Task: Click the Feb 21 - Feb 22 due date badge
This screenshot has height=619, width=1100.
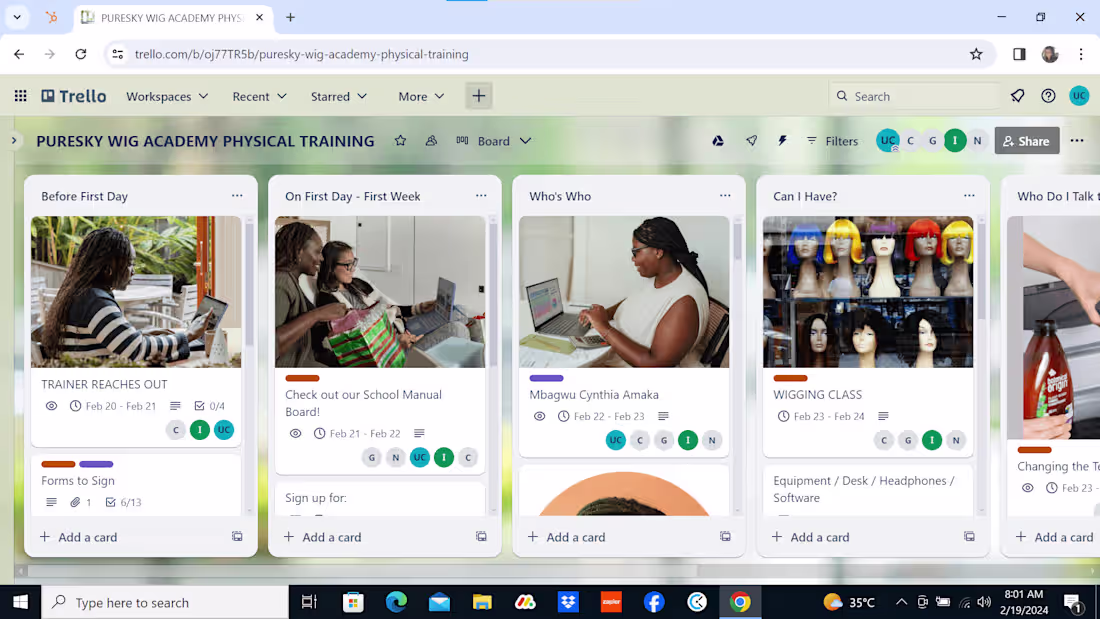Action: coord(357,433)
